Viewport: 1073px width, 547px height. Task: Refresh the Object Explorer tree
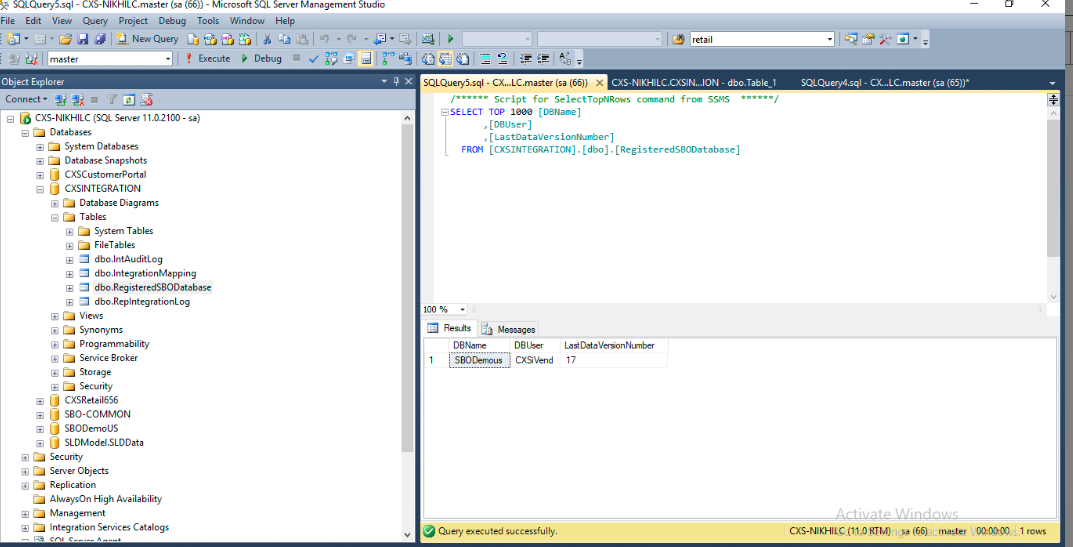point(129,99)
